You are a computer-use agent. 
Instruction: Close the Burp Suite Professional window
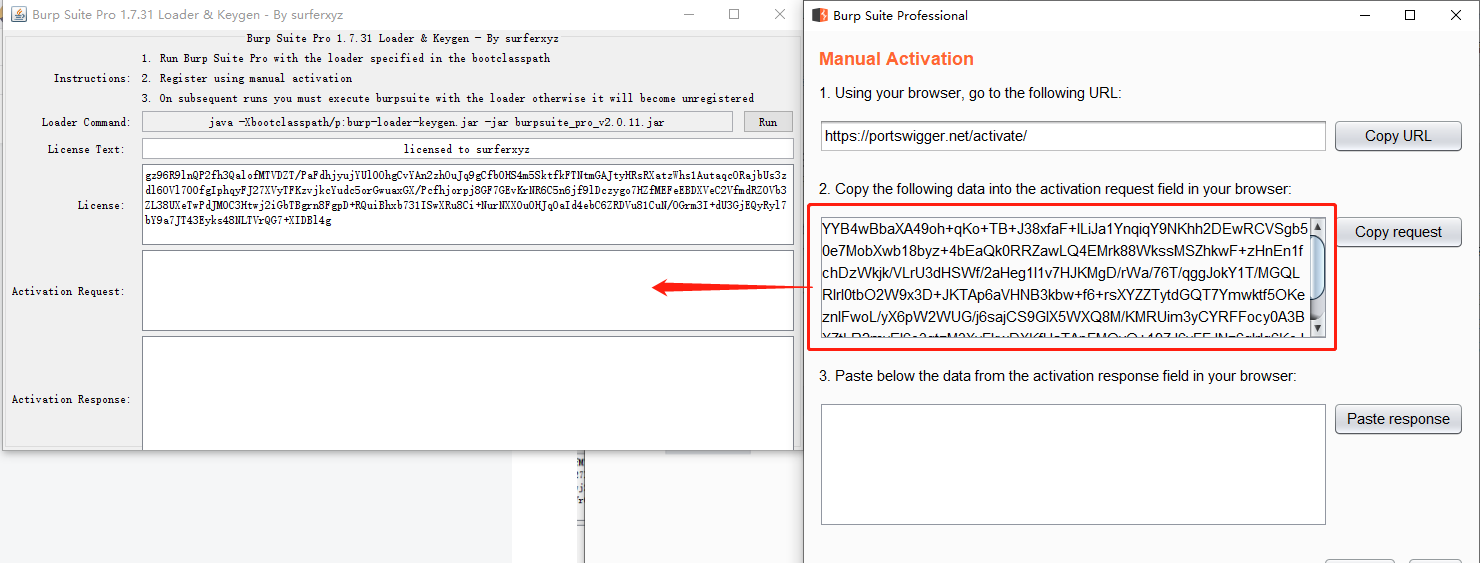[x=1456, y=15]
